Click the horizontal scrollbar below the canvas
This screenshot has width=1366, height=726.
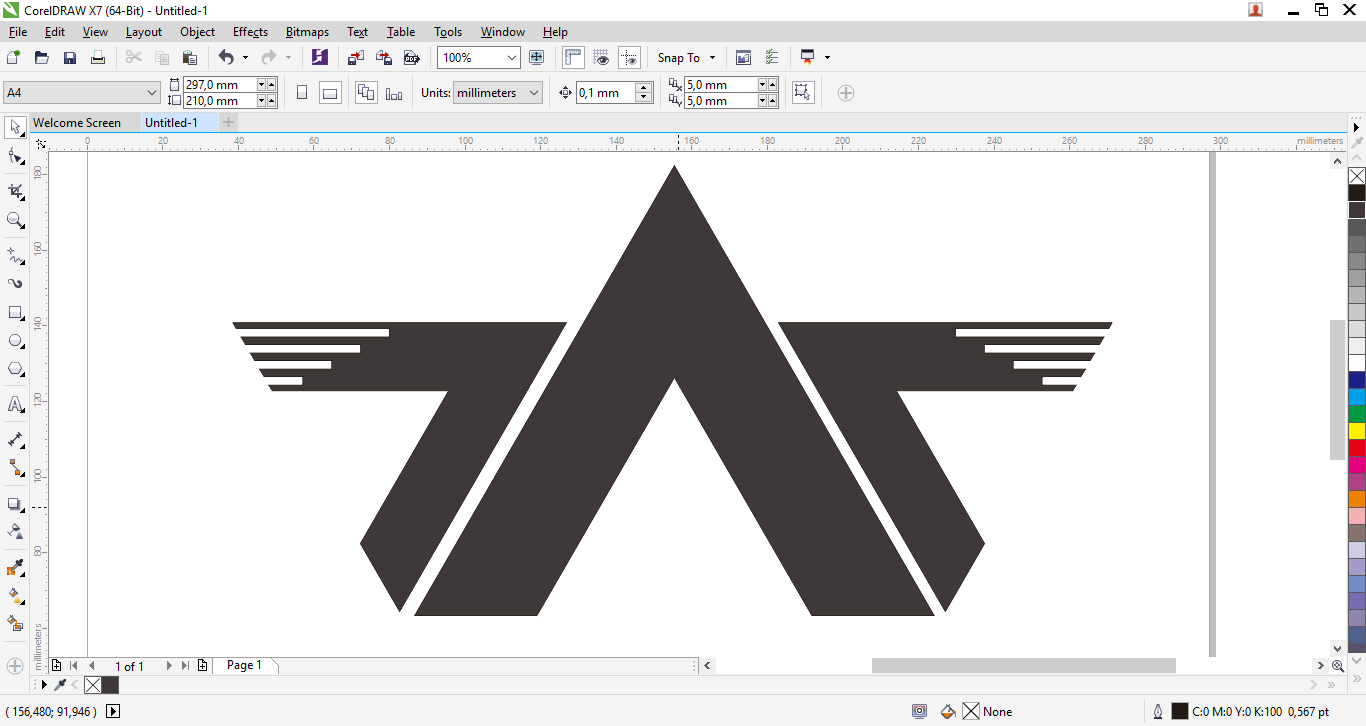coord(1022,664)
